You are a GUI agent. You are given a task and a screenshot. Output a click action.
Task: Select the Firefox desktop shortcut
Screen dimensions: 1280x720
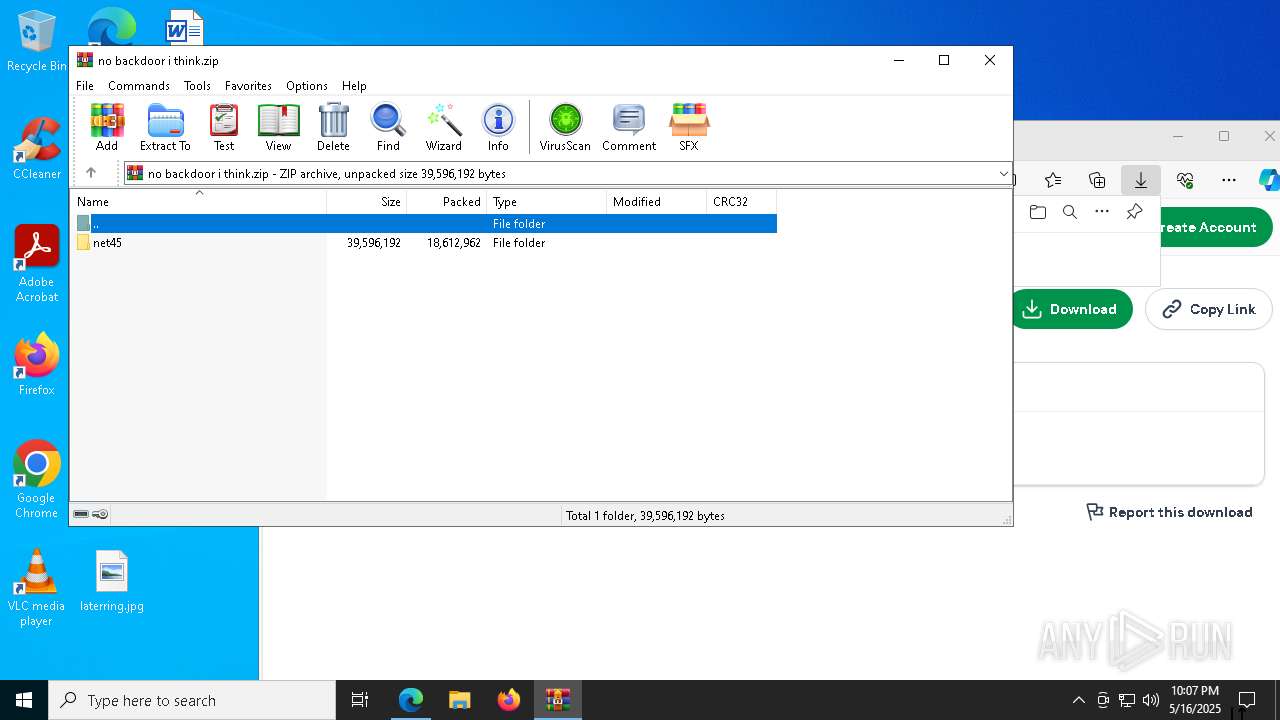pyautogui.click(x=36, y=364)
